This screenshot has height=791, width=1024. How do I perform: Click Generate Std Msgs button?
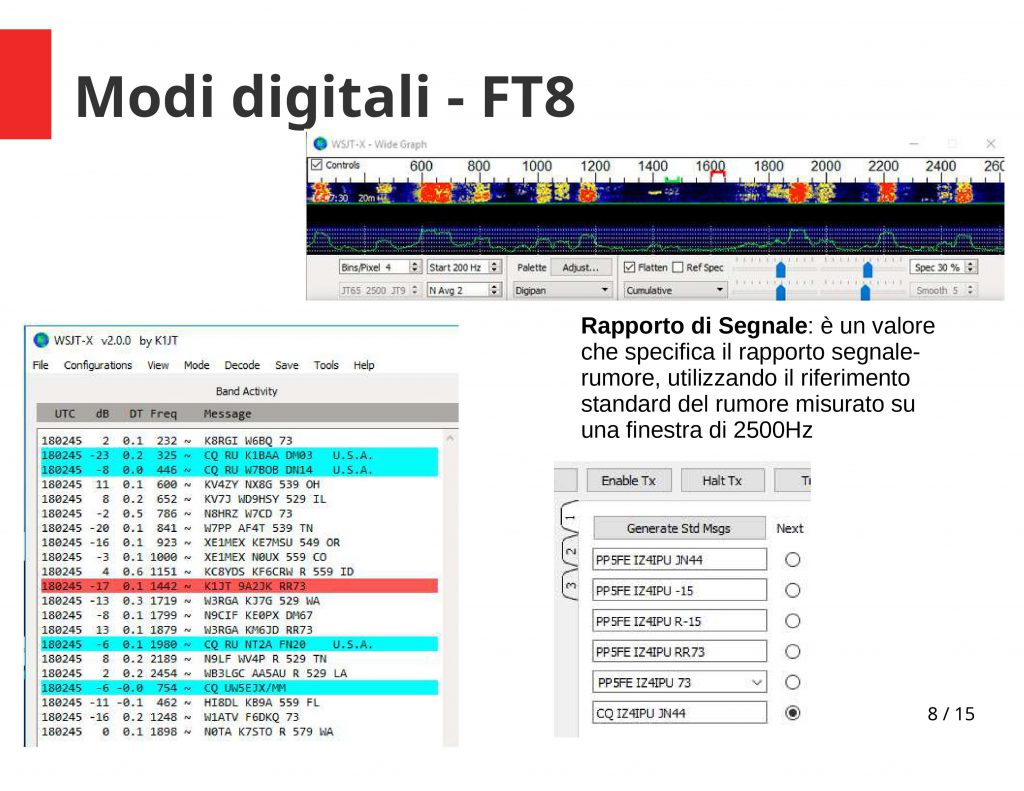tap(679, 528)
